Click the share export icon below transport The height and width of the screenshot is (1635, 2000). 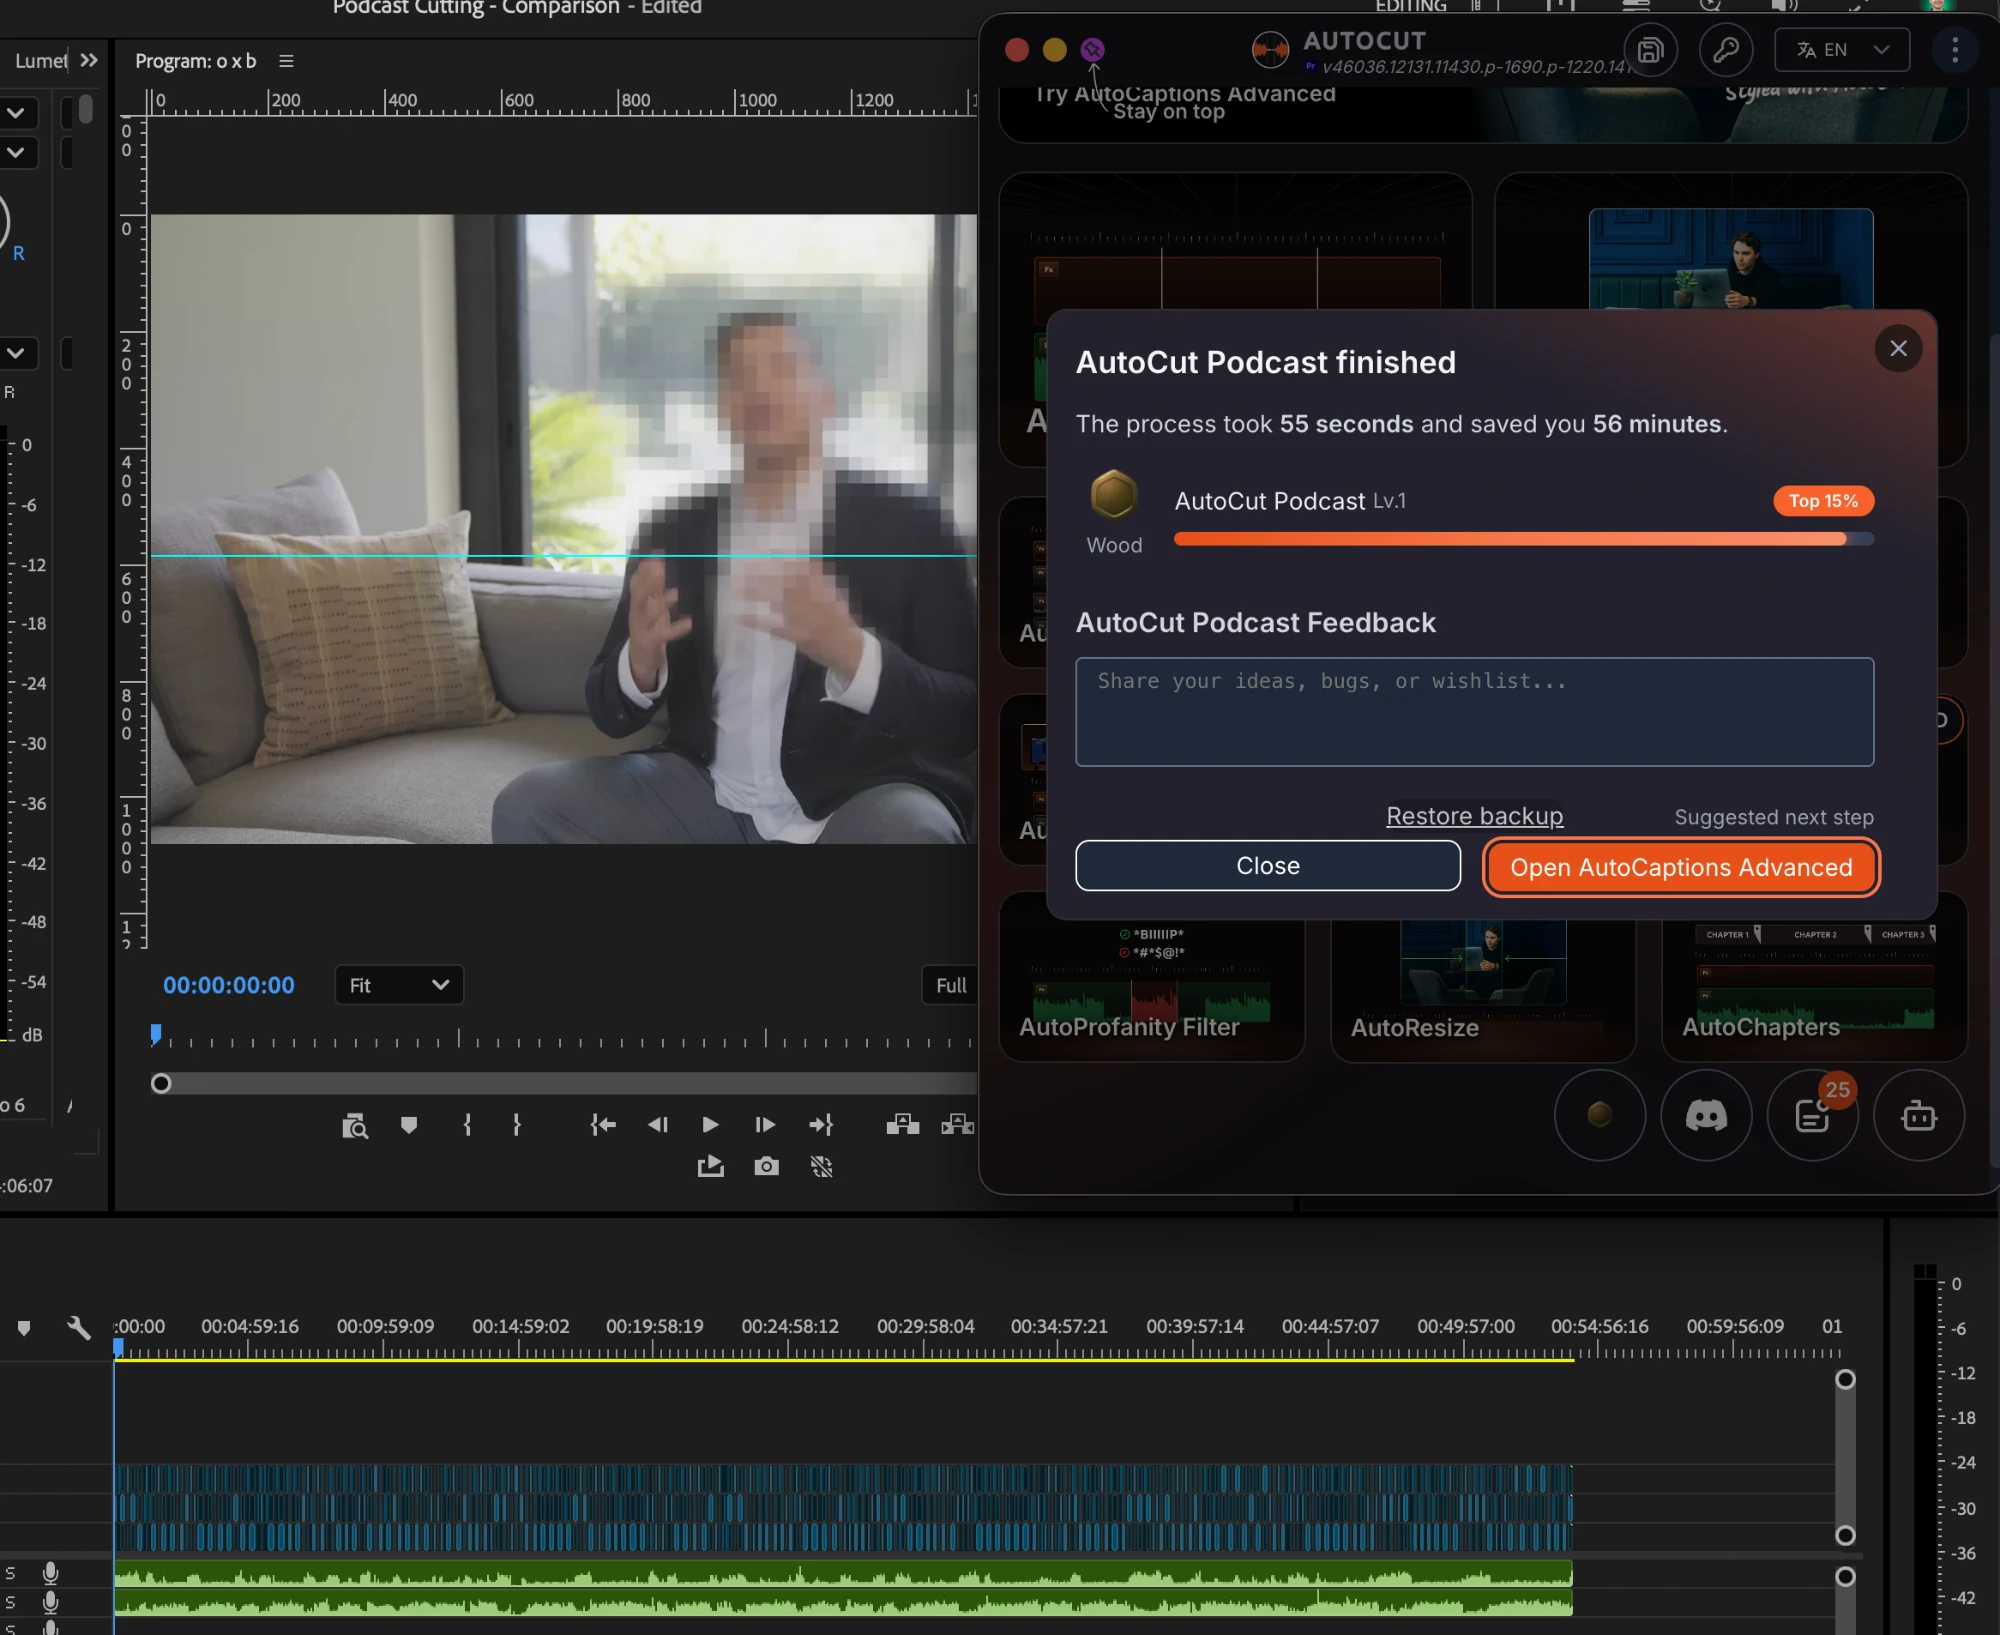click(x=710, y=1166)
